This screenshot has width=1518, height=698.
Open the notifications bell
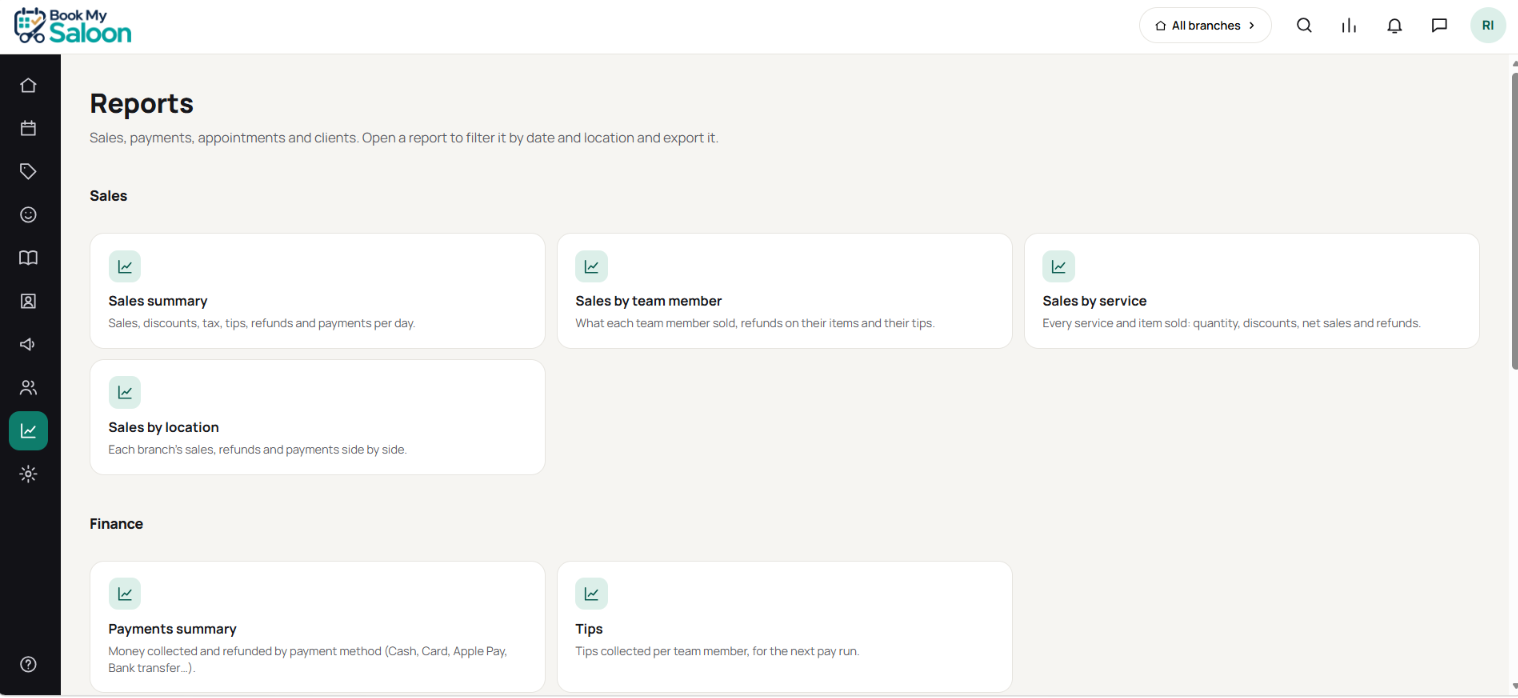click(x=1394, y=26)
